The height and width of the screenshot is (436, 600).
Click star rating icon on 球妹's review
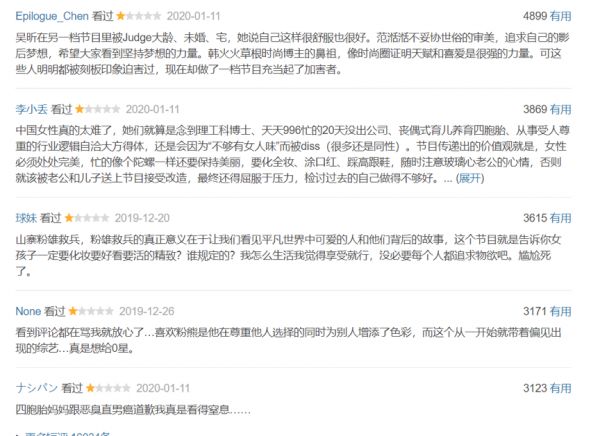(87, 218)
